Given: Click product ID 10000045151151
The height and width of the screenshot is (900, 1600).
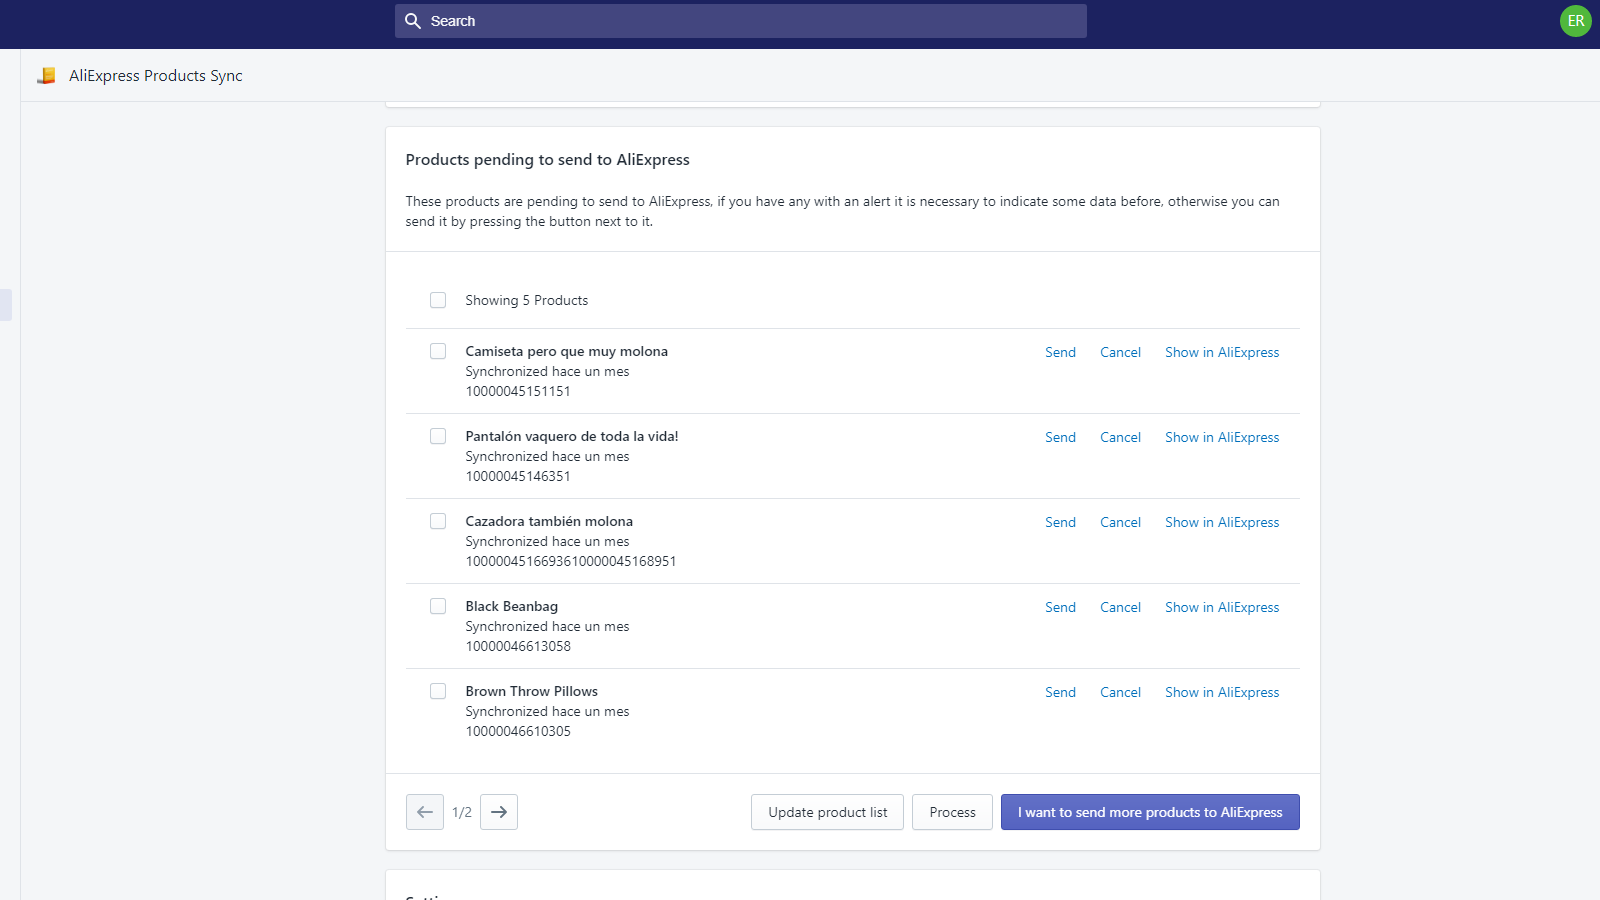Looking at the screenshot, I should (x=518, y=391).
